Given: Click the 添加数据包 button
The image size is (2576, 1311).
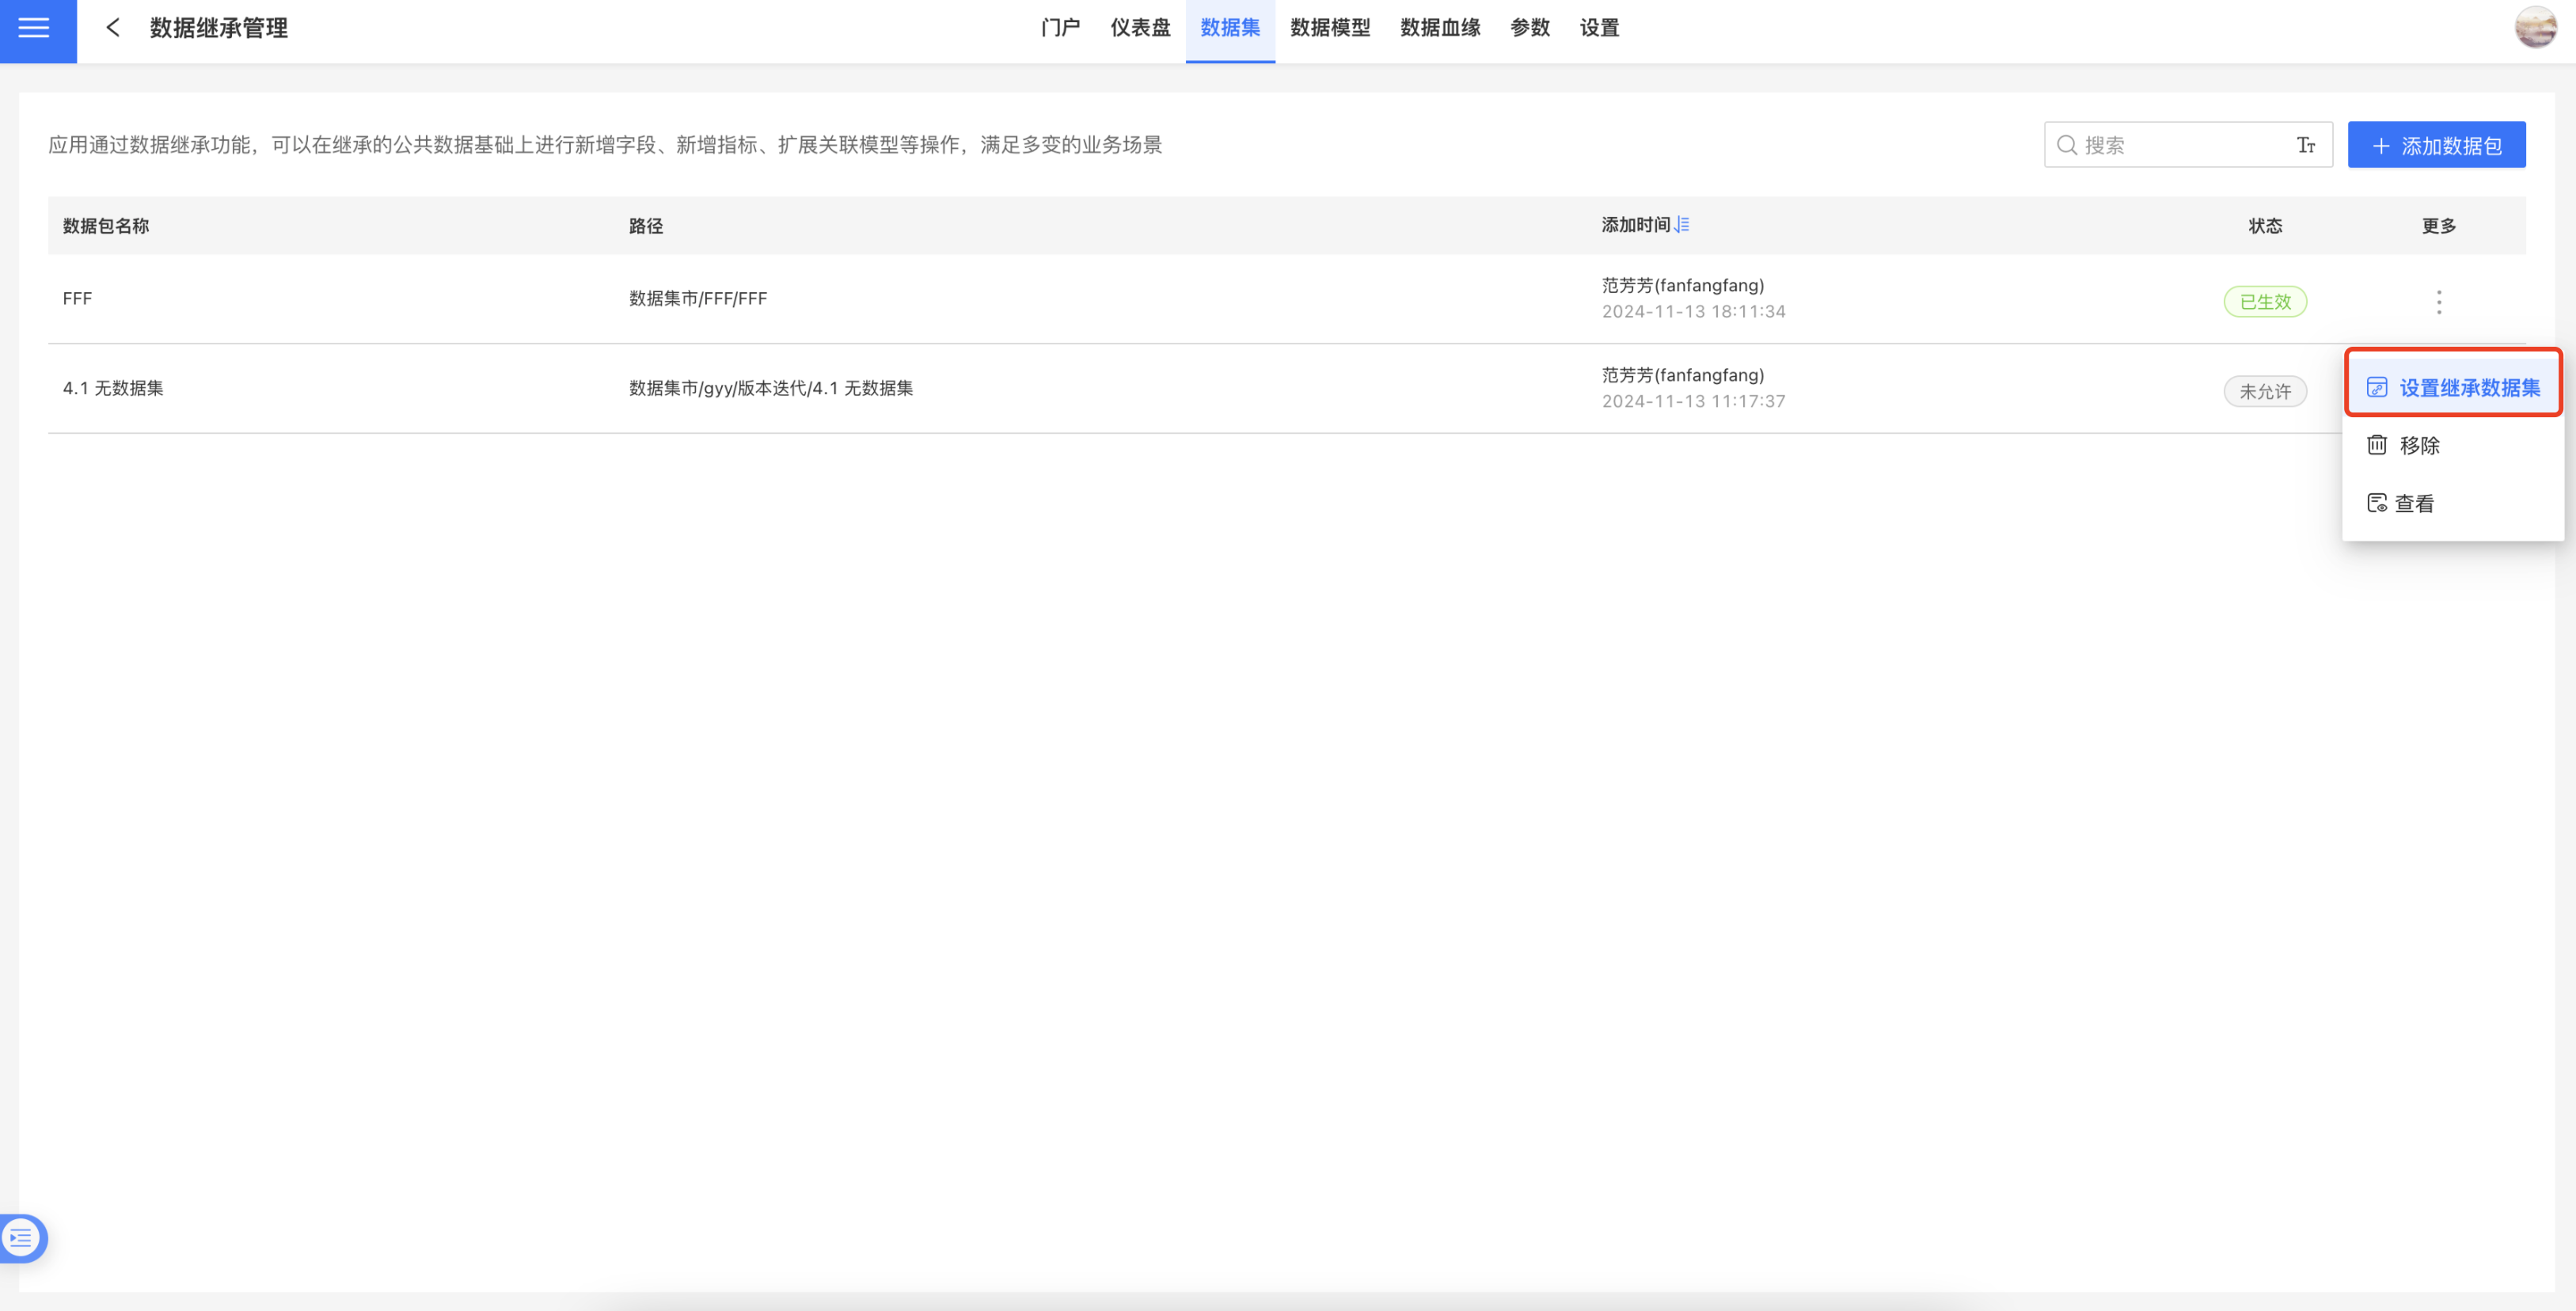Looking at the screenshot, I should pos(2436,146).
